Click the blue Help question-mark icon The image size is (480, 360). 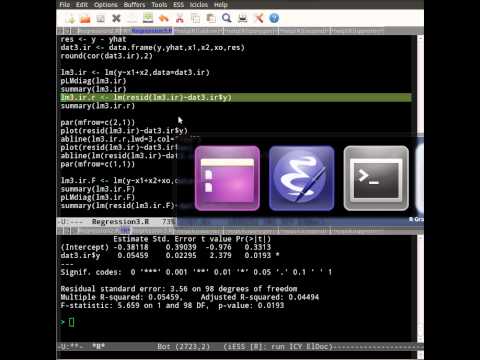274,18
